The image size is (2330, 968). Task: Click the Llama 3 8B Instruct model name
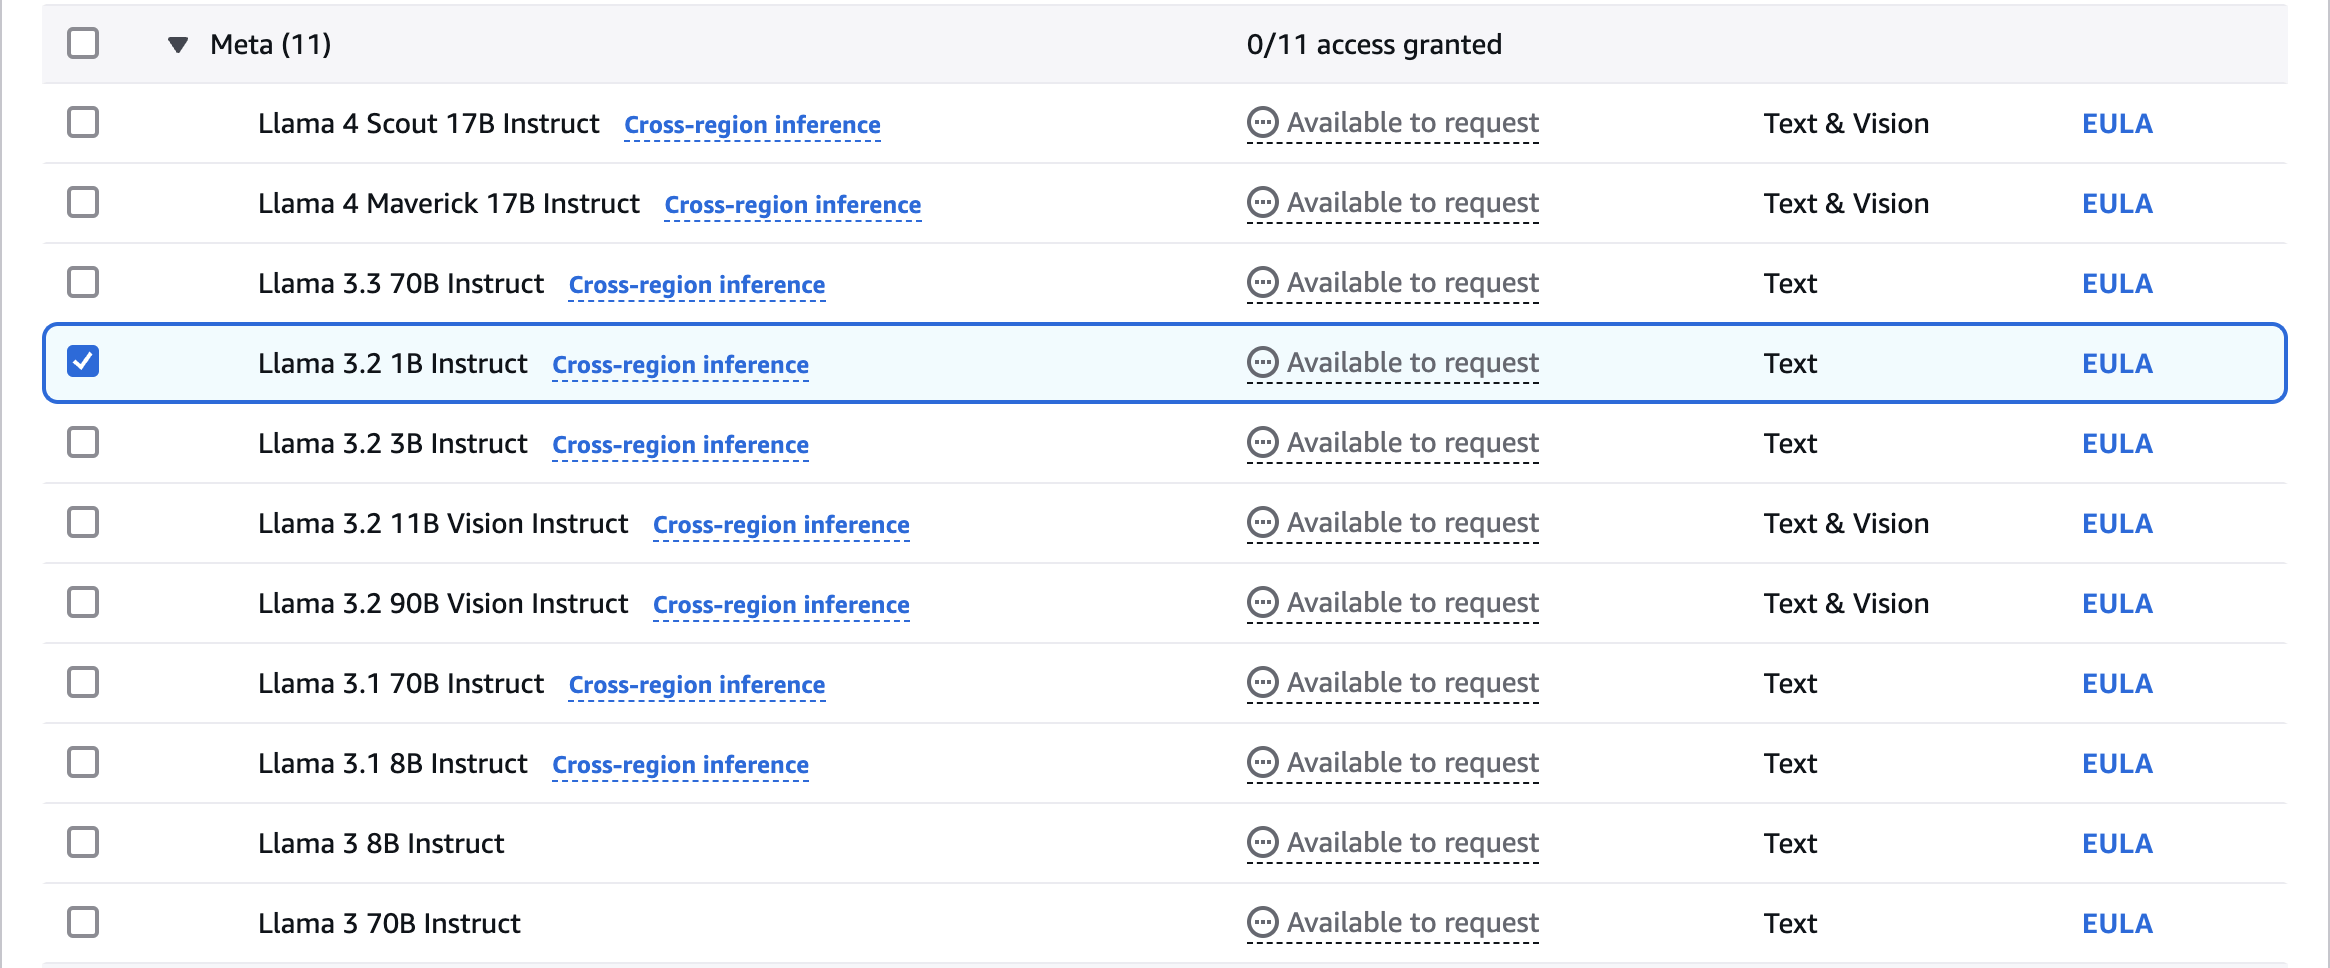(381, 844)
